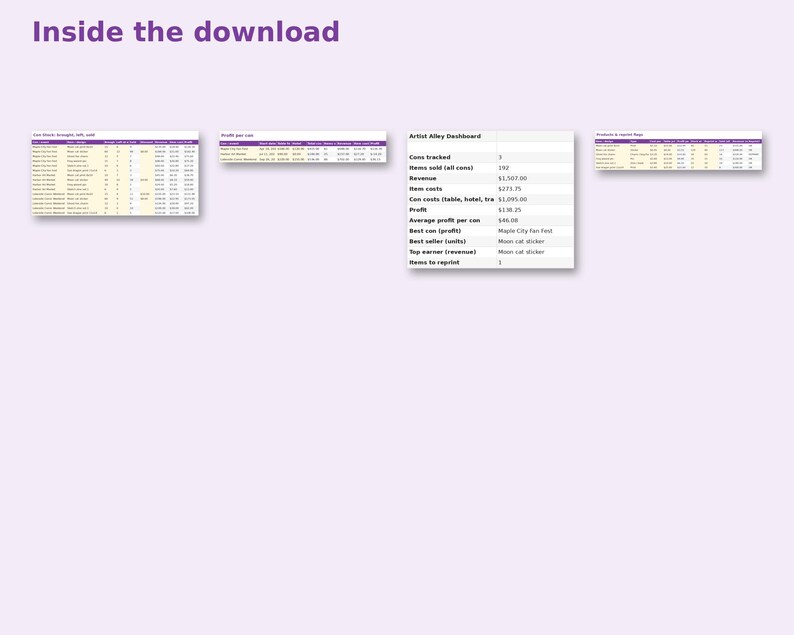Click the 'Products & reprint flags' title text

[x=620, y=135]
